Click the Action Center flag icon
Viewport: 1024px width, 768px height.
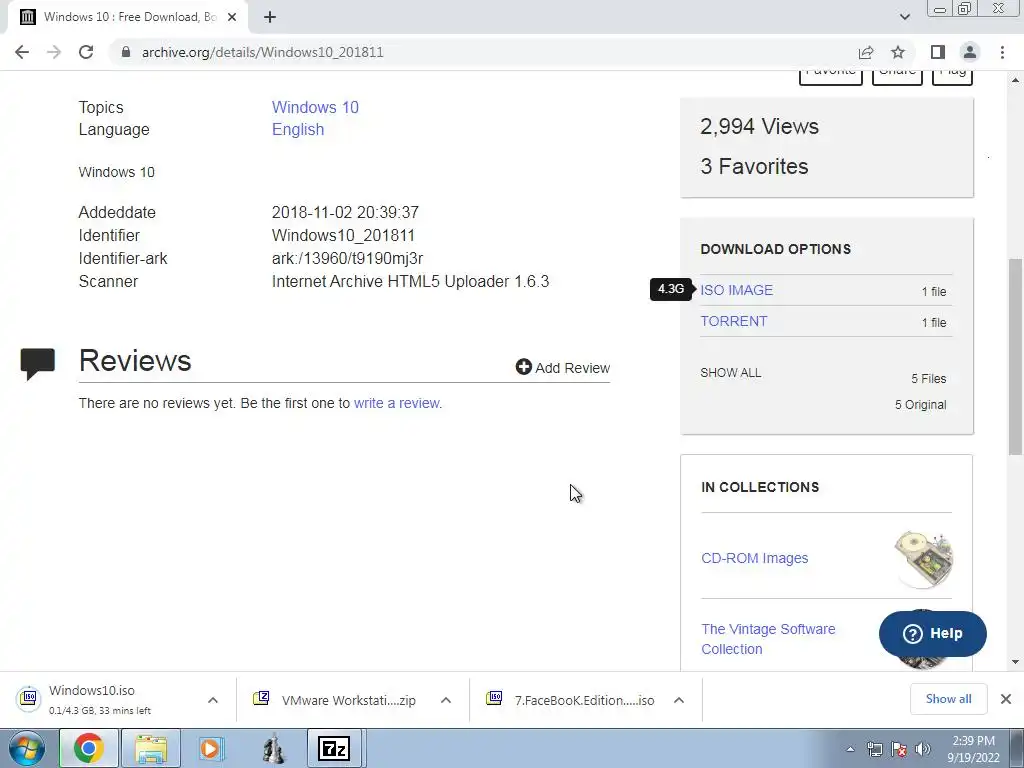[x=899, y=749]
